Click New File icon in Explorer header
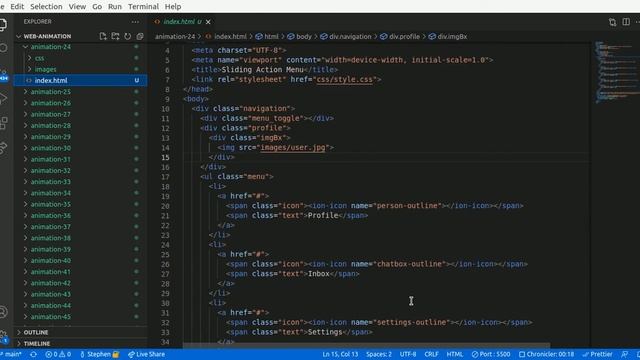 pyautogui.click(x=103, y=36)
